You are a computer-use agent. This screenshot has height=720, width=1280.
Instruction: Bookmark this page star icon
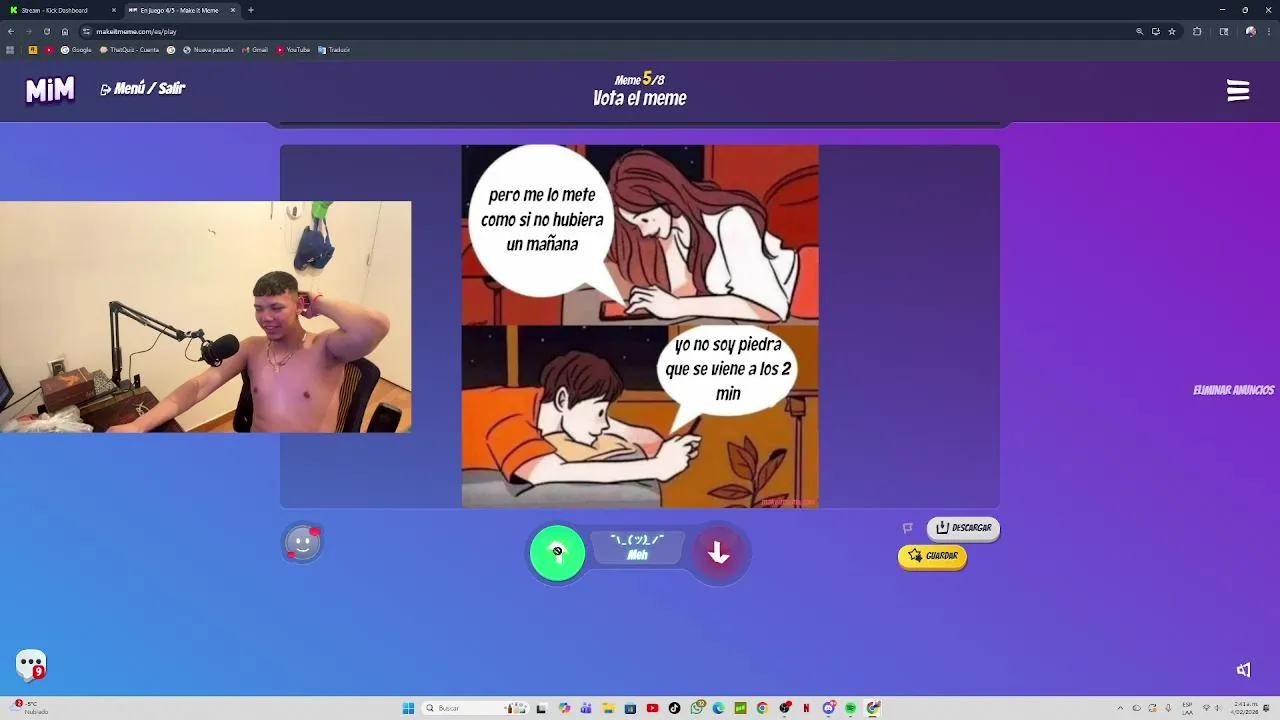(1172, 31)
